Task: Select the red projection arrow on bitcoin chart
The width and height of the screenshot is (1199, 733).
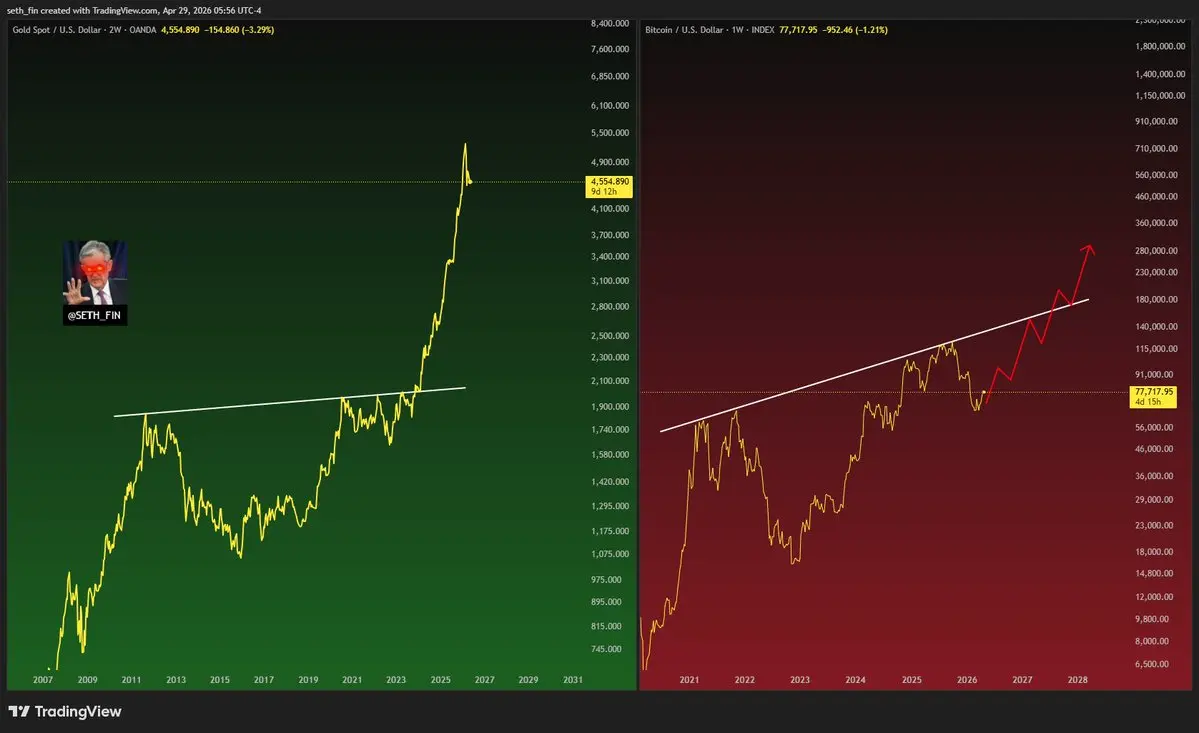Action: (x=1041, y=324)
